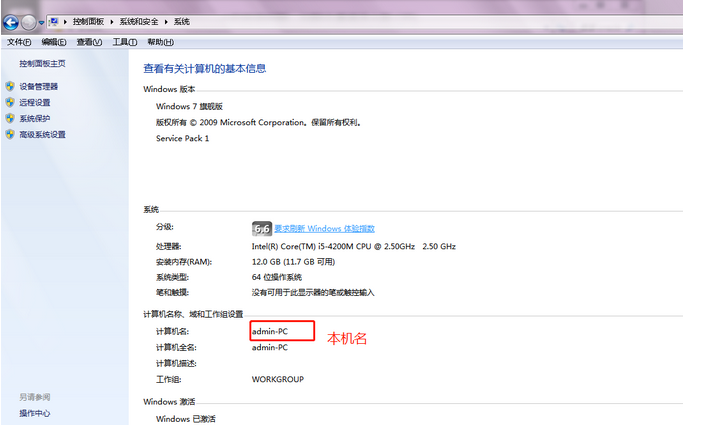704x436 pixels.
Task: Open 操作中心 under 另请参阅
Action: tap(35, 414)
